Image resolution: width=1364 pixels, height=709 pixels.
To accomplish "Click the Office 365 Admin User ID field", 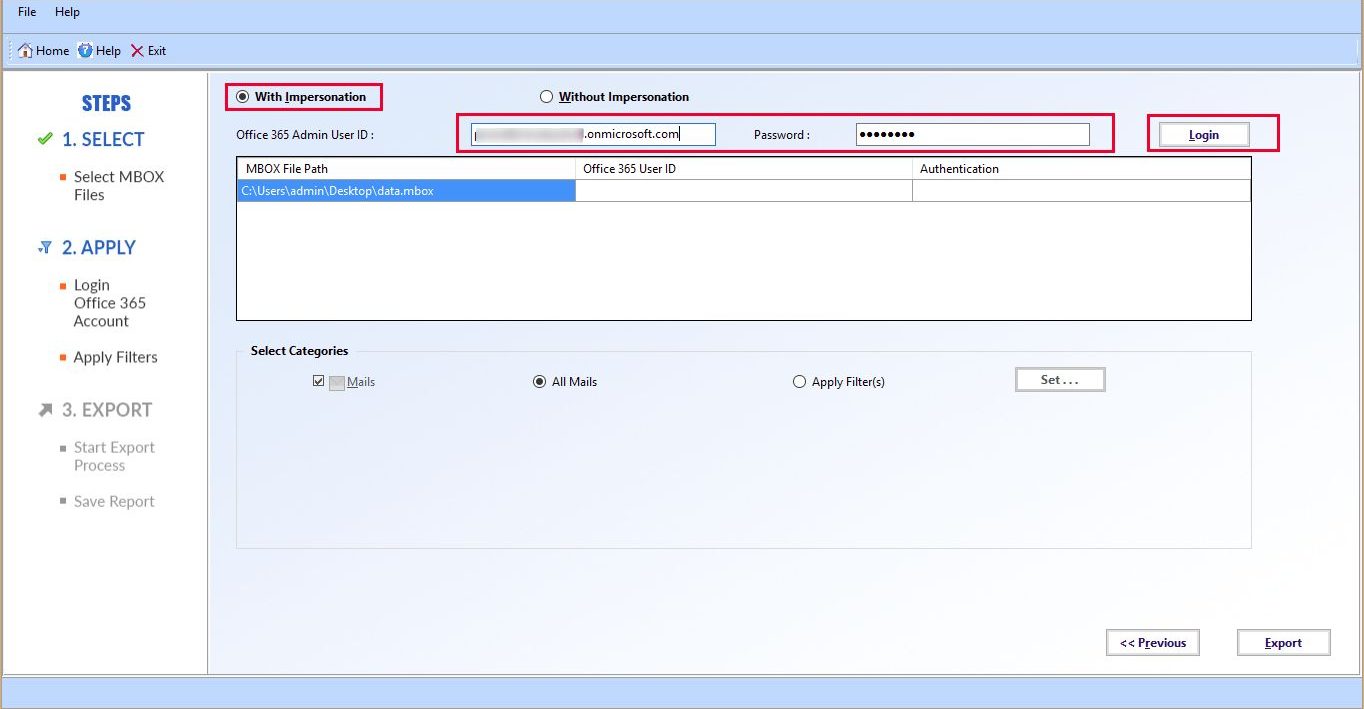I will (x=594, y=134).
